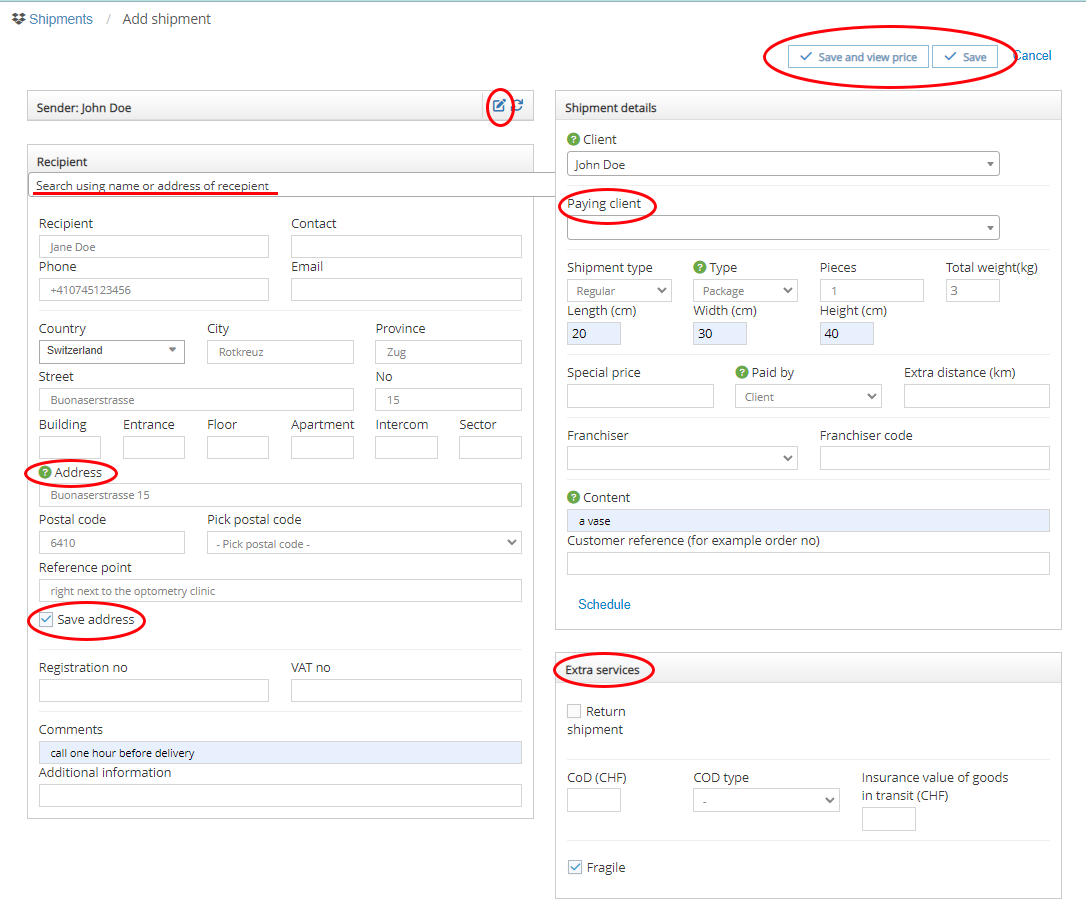Show help for the Client field
This screenshot has height=913, width=1086.
tap(573, 139)
